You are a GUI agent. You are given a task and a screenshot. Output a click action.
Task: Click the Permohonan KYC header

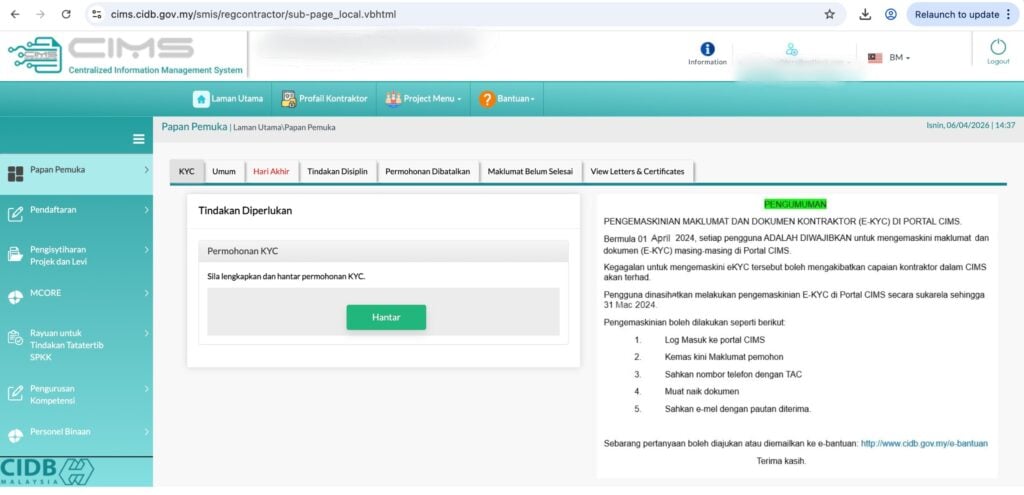tap(383, 251)
